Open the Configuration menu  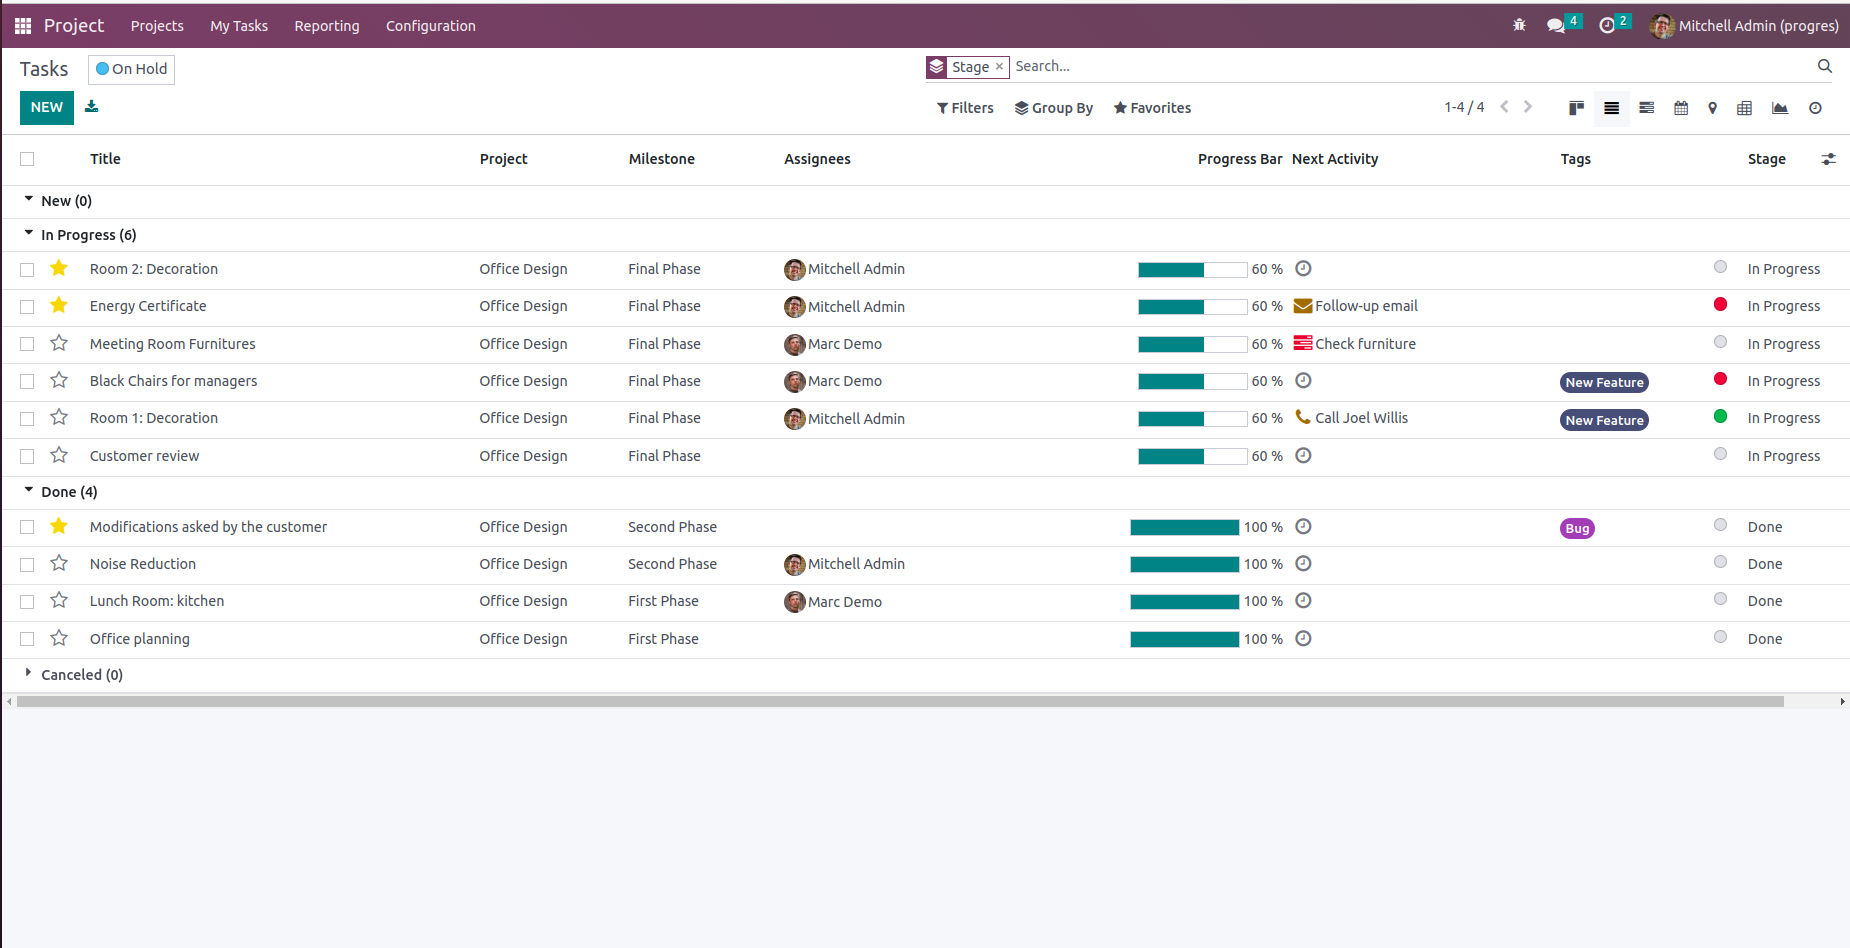click(x=430, y=26)
